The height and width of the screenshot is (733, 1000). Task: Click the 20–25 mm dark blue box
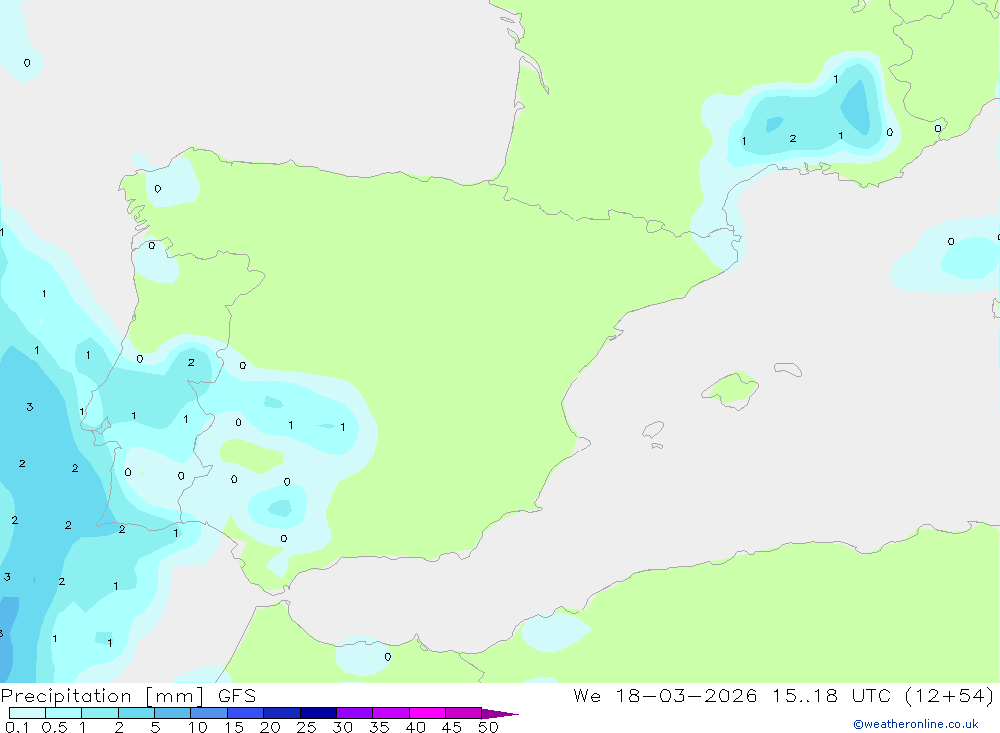click(x=282, y=713)
